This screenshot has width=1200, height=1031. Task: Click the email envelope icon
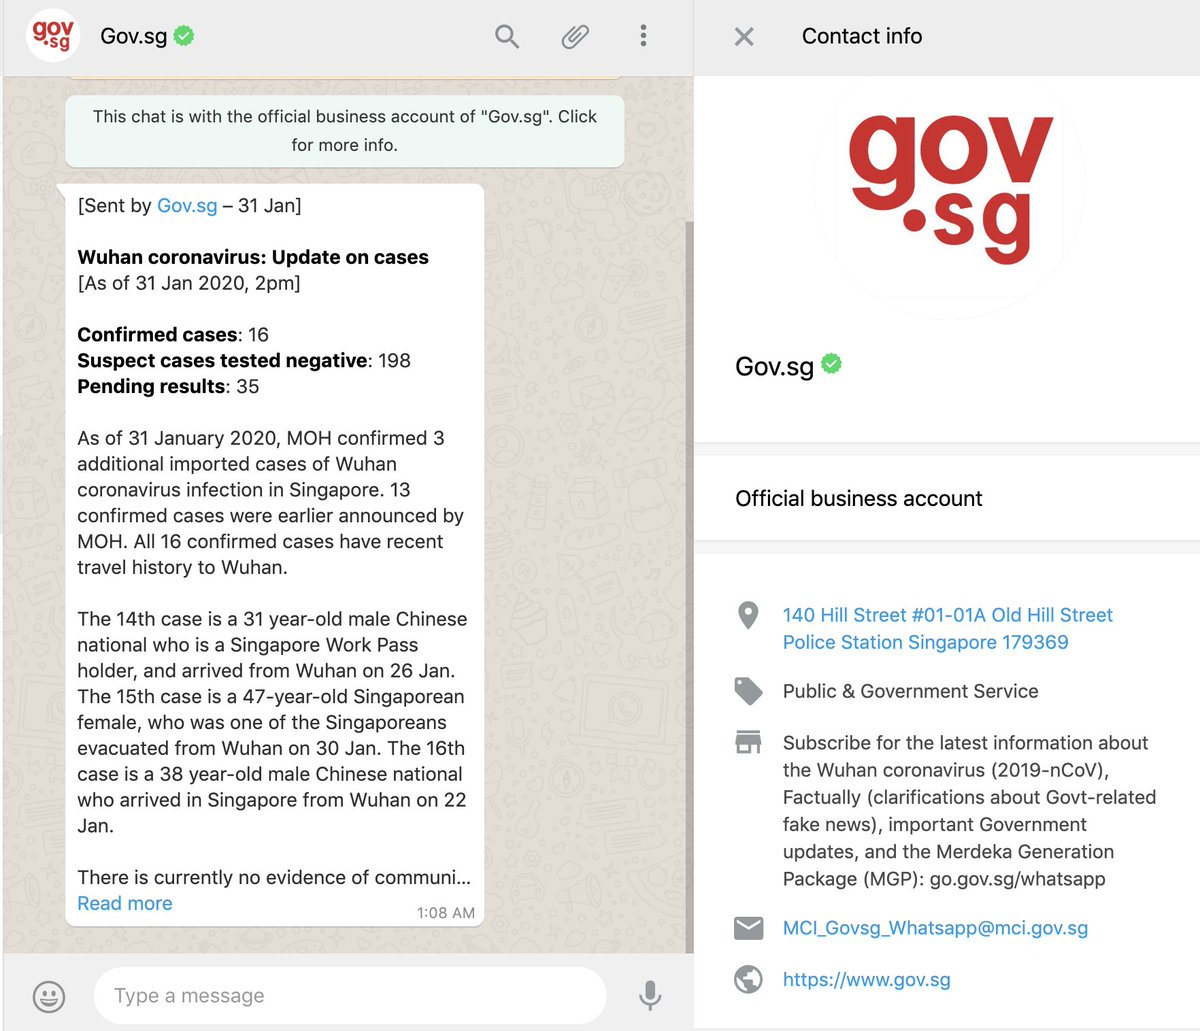tap(748, 928)
